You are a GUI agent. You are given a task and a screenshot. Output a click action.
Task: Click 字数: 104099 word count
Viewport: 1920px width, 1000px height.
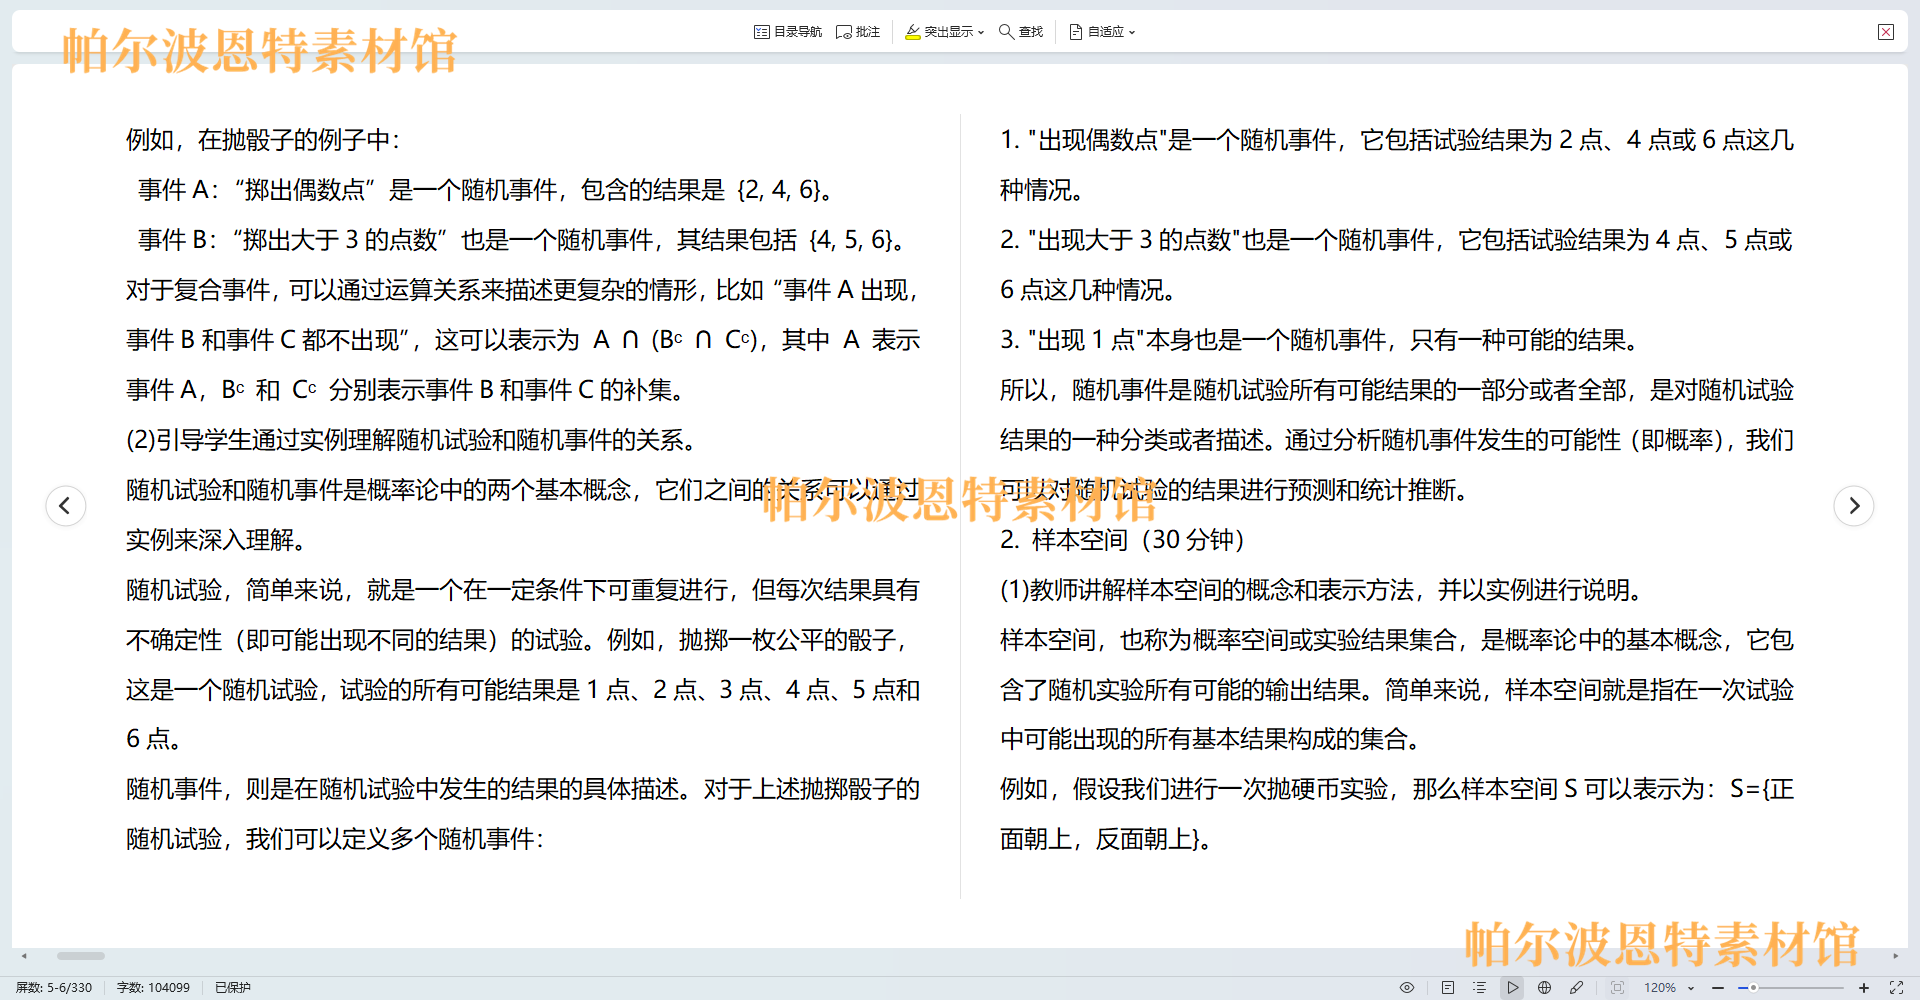[153, 988]
